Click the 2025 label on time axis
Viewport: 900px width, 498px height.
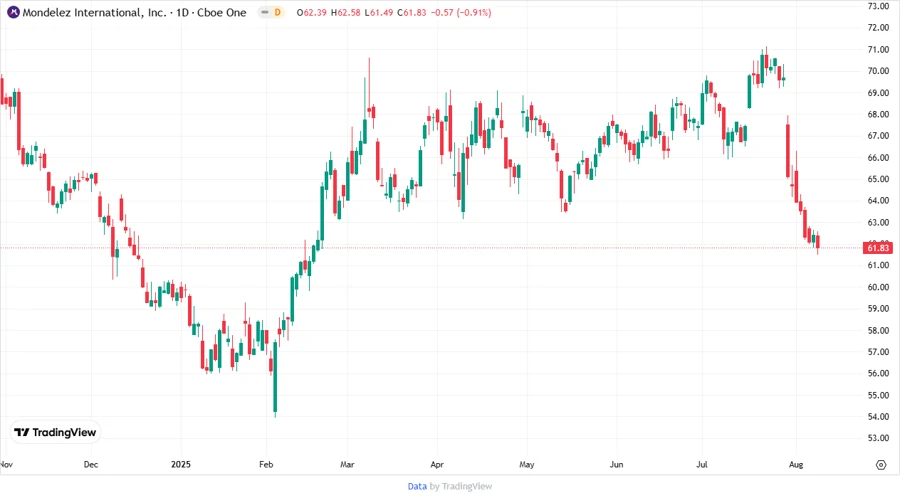tap(181, 464)
